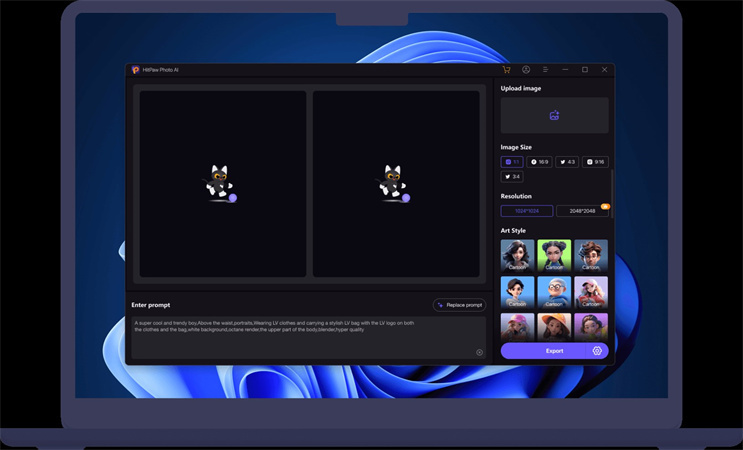Viewport: 743px width, 450px height.
Task: Select the 9:16 image size
Action: pyautogui.click(x=595, y=162)
